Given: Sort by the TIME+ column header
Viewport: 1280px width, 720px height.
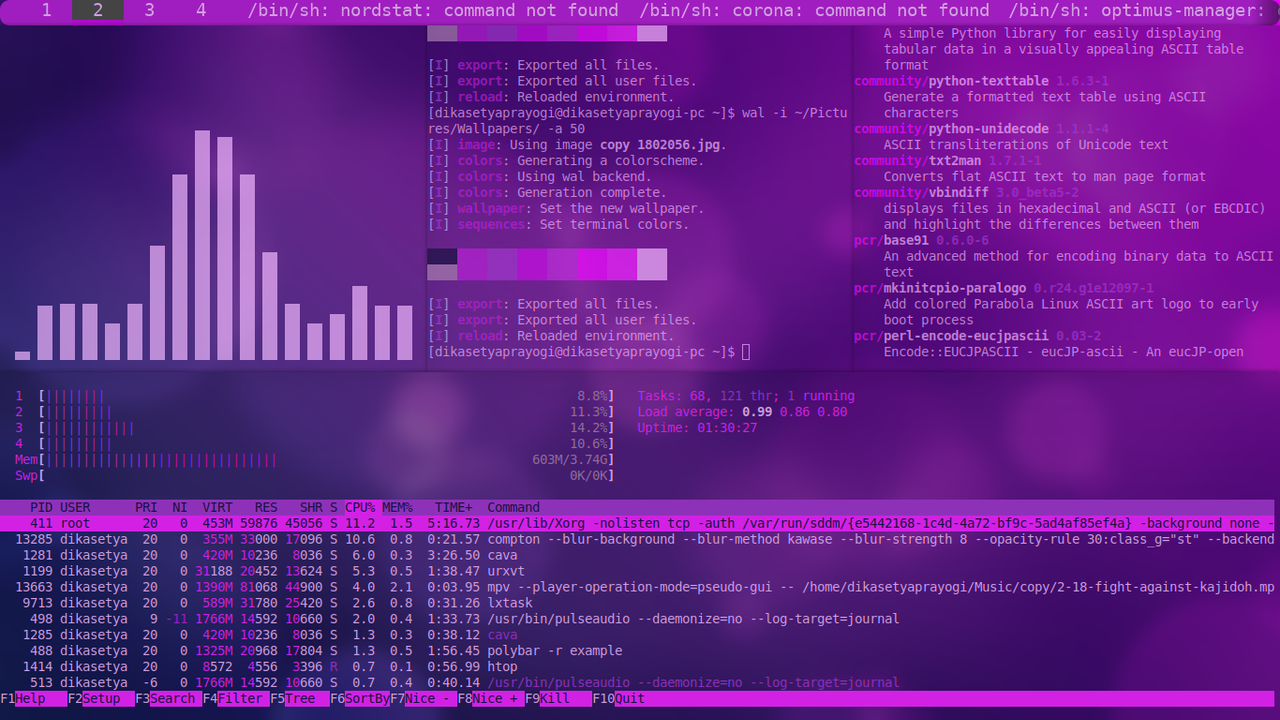Looking at the screenshot, I should point(453,507).
